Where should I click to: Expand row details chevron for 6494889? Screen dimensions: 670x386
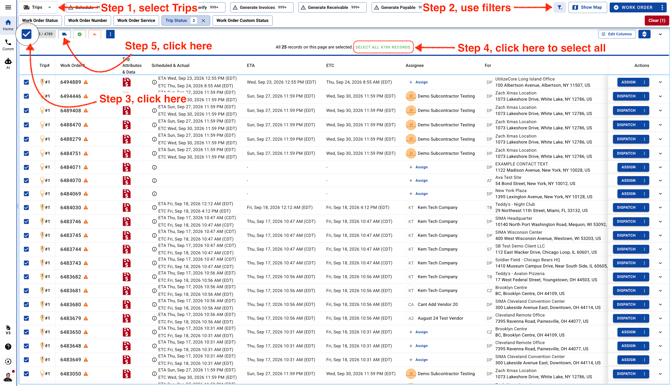pos(661,82)
